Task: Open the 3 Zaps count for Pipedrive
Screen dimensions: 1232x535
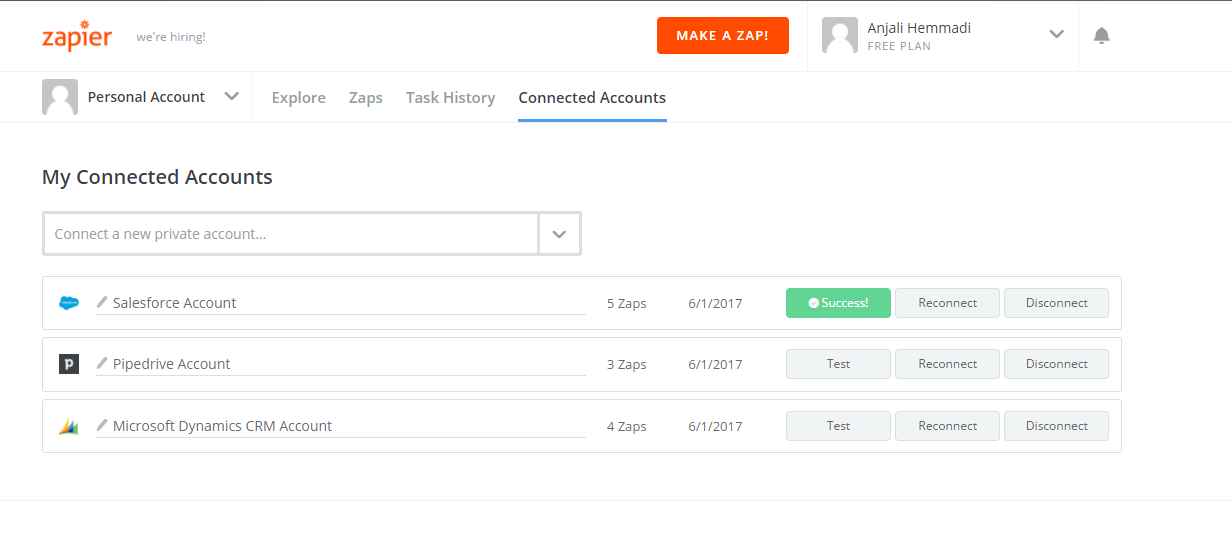Action: [627, 364]
